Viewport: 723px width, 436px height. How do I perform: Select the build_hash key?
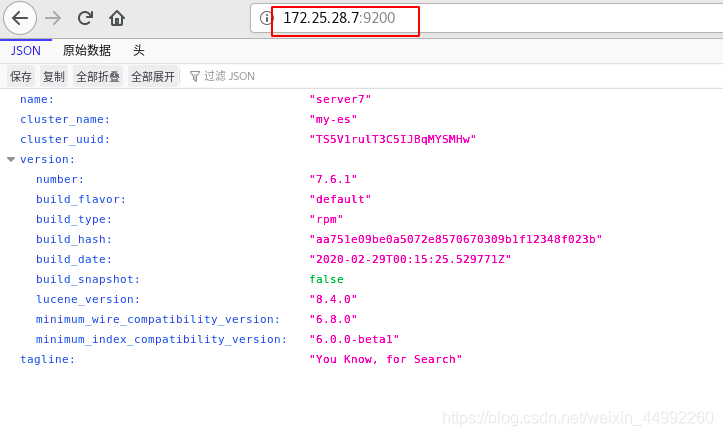tap(74, 240)
